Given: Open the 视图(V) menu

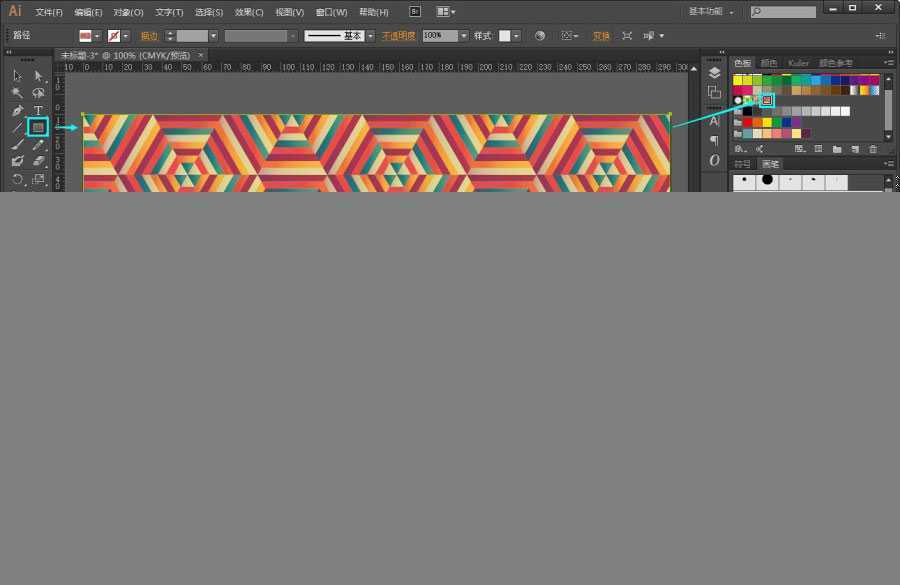Looking at the screenshot, I should (x=289, y=12).
